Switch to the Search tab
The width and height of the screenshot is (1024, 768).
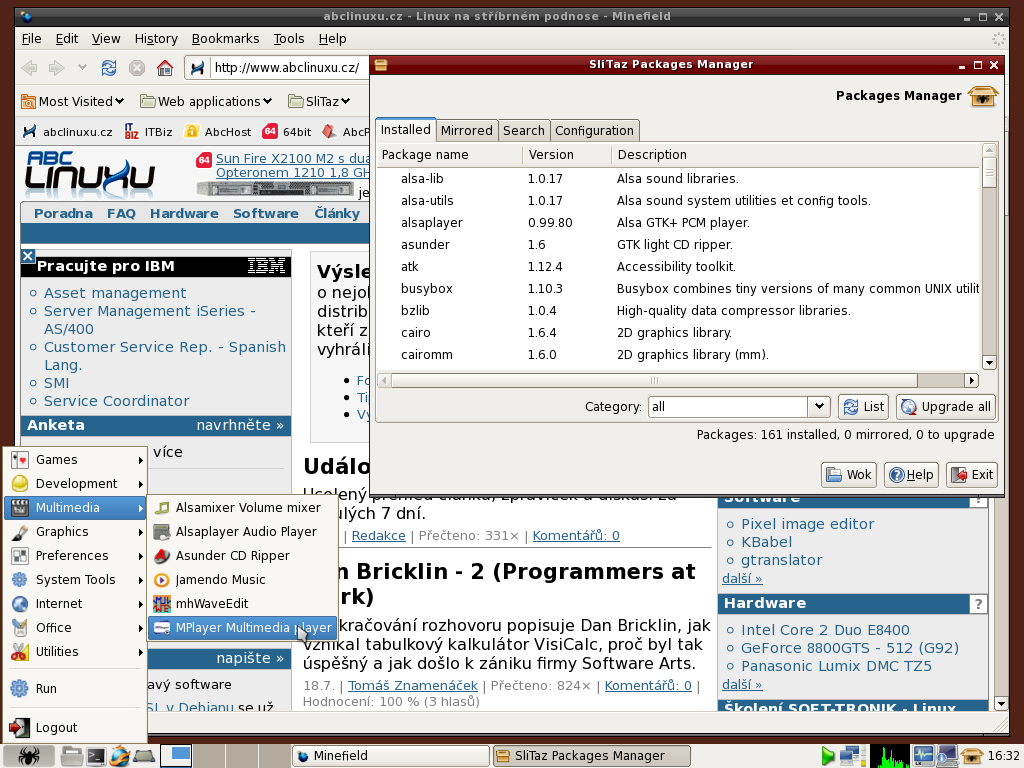point(524,131)
